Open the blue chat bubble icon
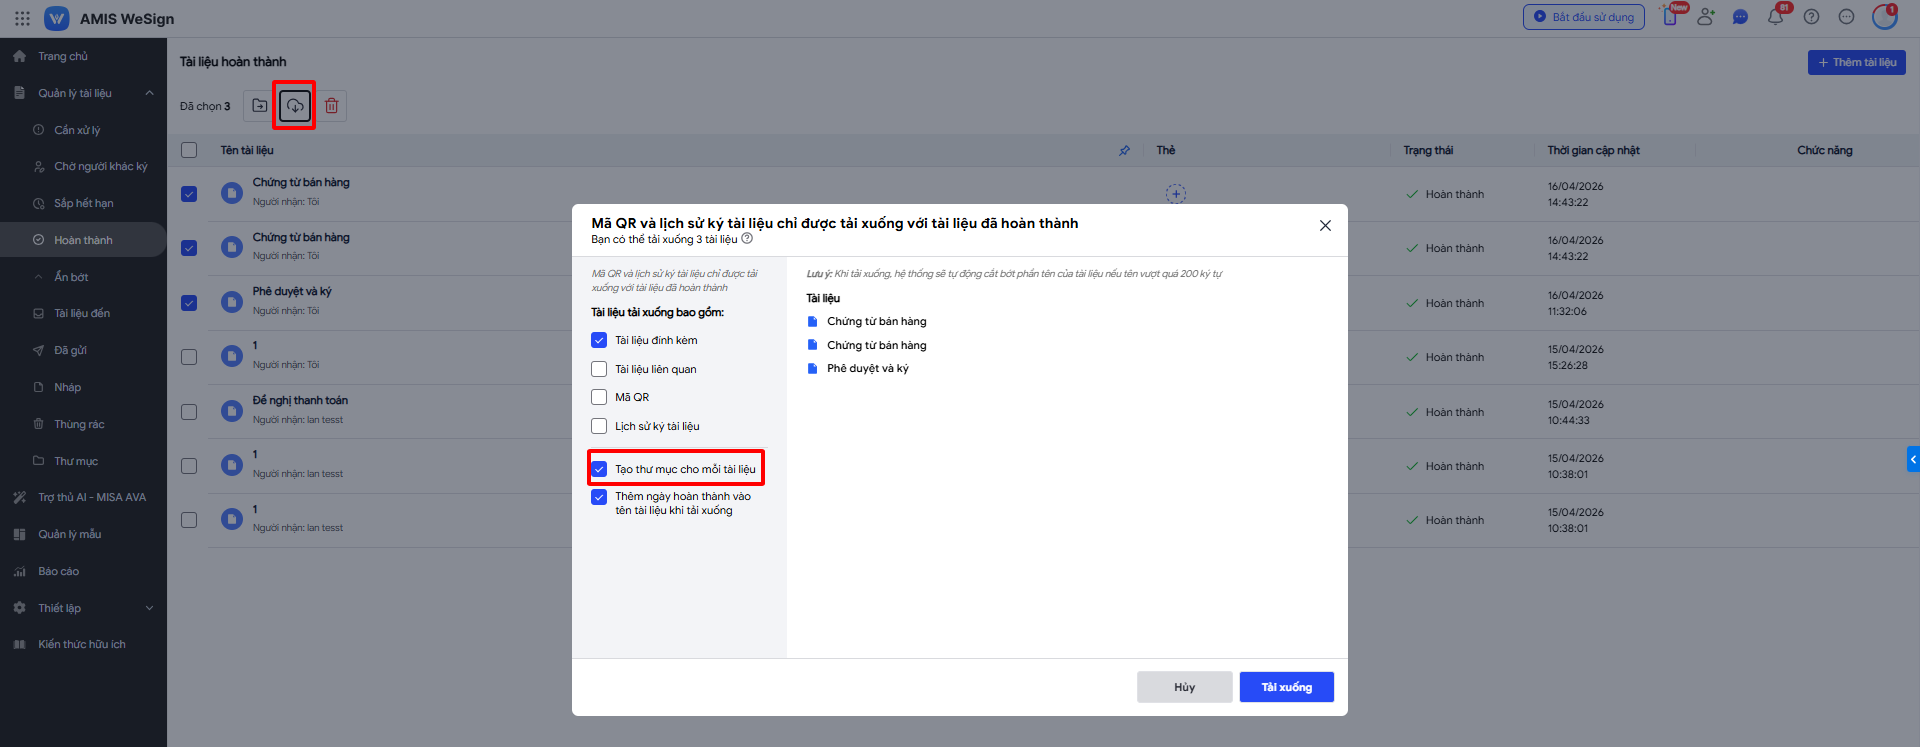The image size is (1920, 747). (1740, 17)
